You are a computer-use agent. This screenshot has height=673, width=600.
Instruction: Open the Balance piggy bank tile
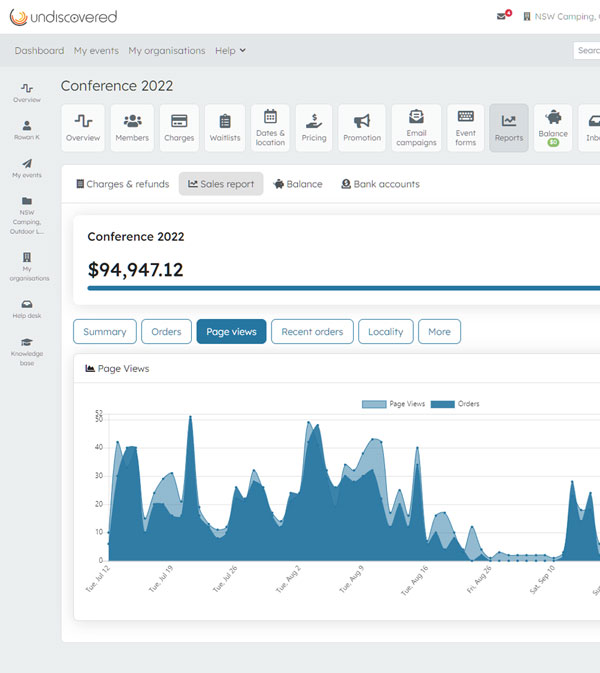pyautogui.click(x=553, y=127)
